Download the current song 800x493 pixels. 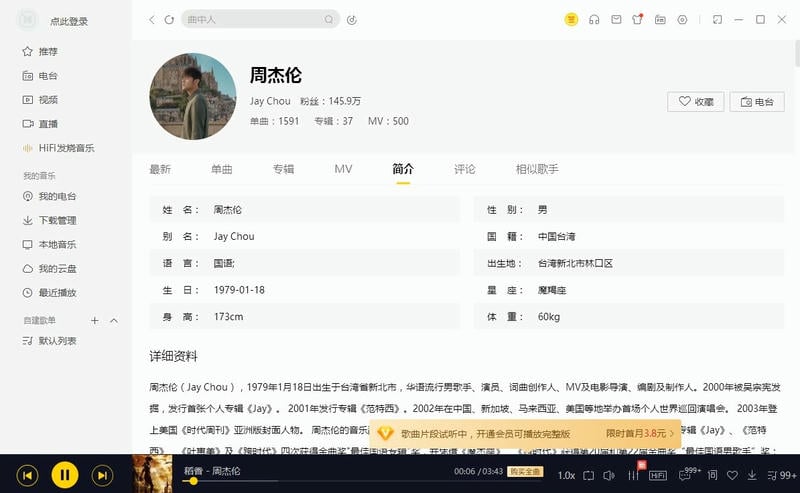coord(752,476)
